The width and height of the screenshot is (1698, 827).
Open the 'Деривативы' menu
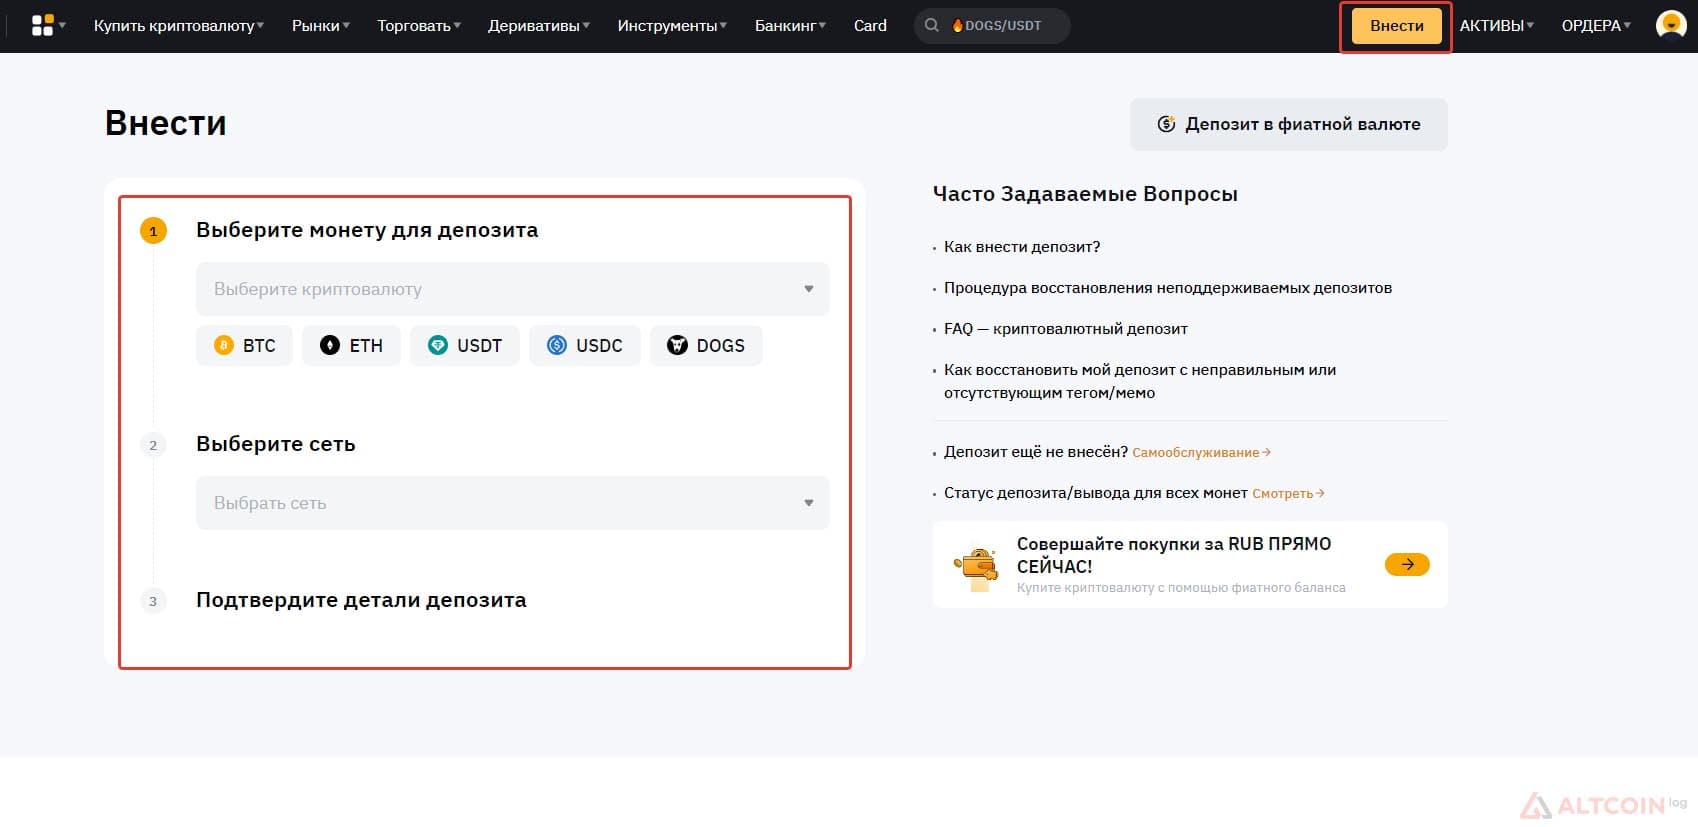click(539, 25)
